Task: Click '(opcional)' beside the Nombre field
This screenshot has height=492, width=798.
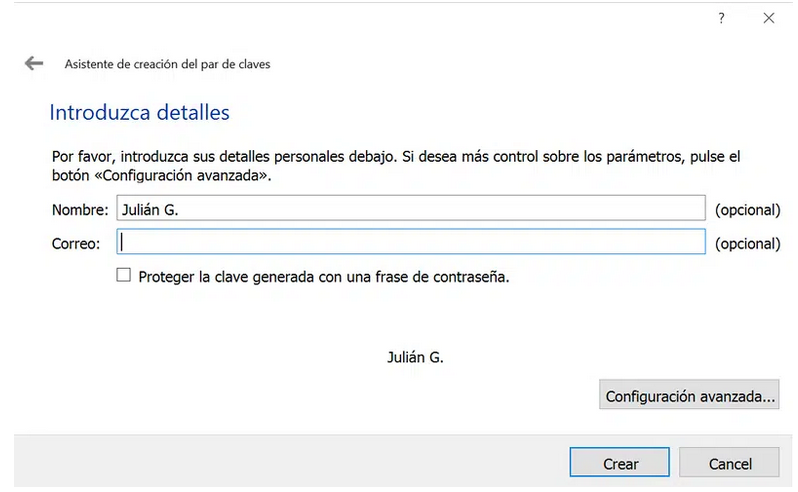Action: point(747,210)
